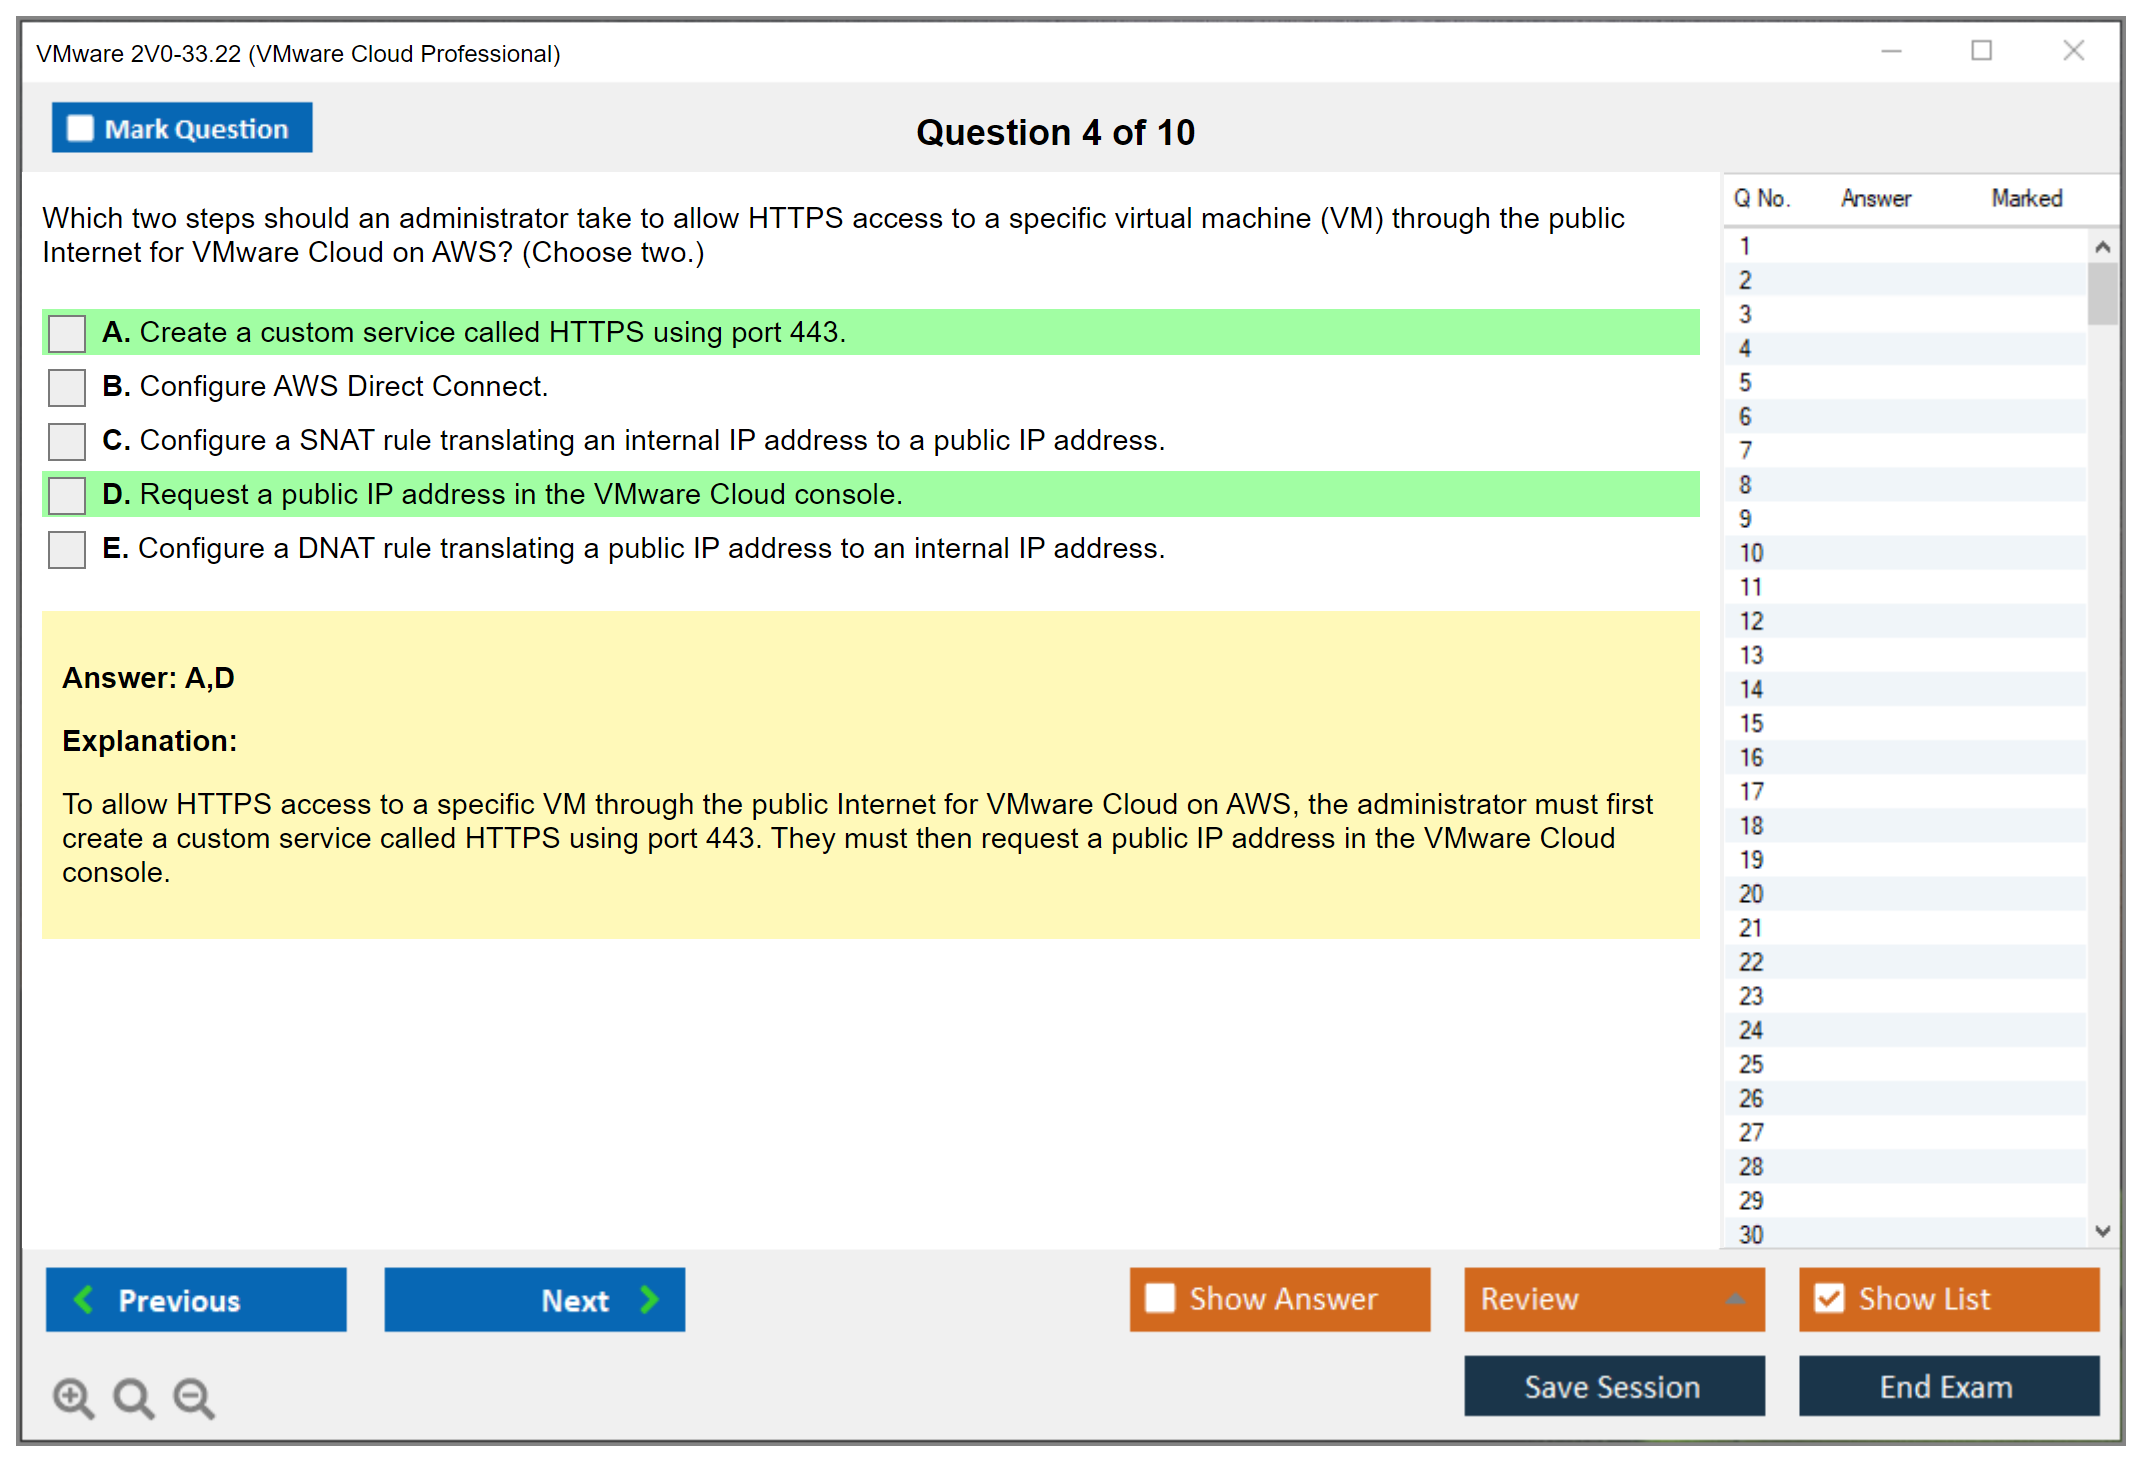This screenshot has width=2150, height=1470.
Task: Click the zoom in magnifier icon
Action: click(73, 1397)
